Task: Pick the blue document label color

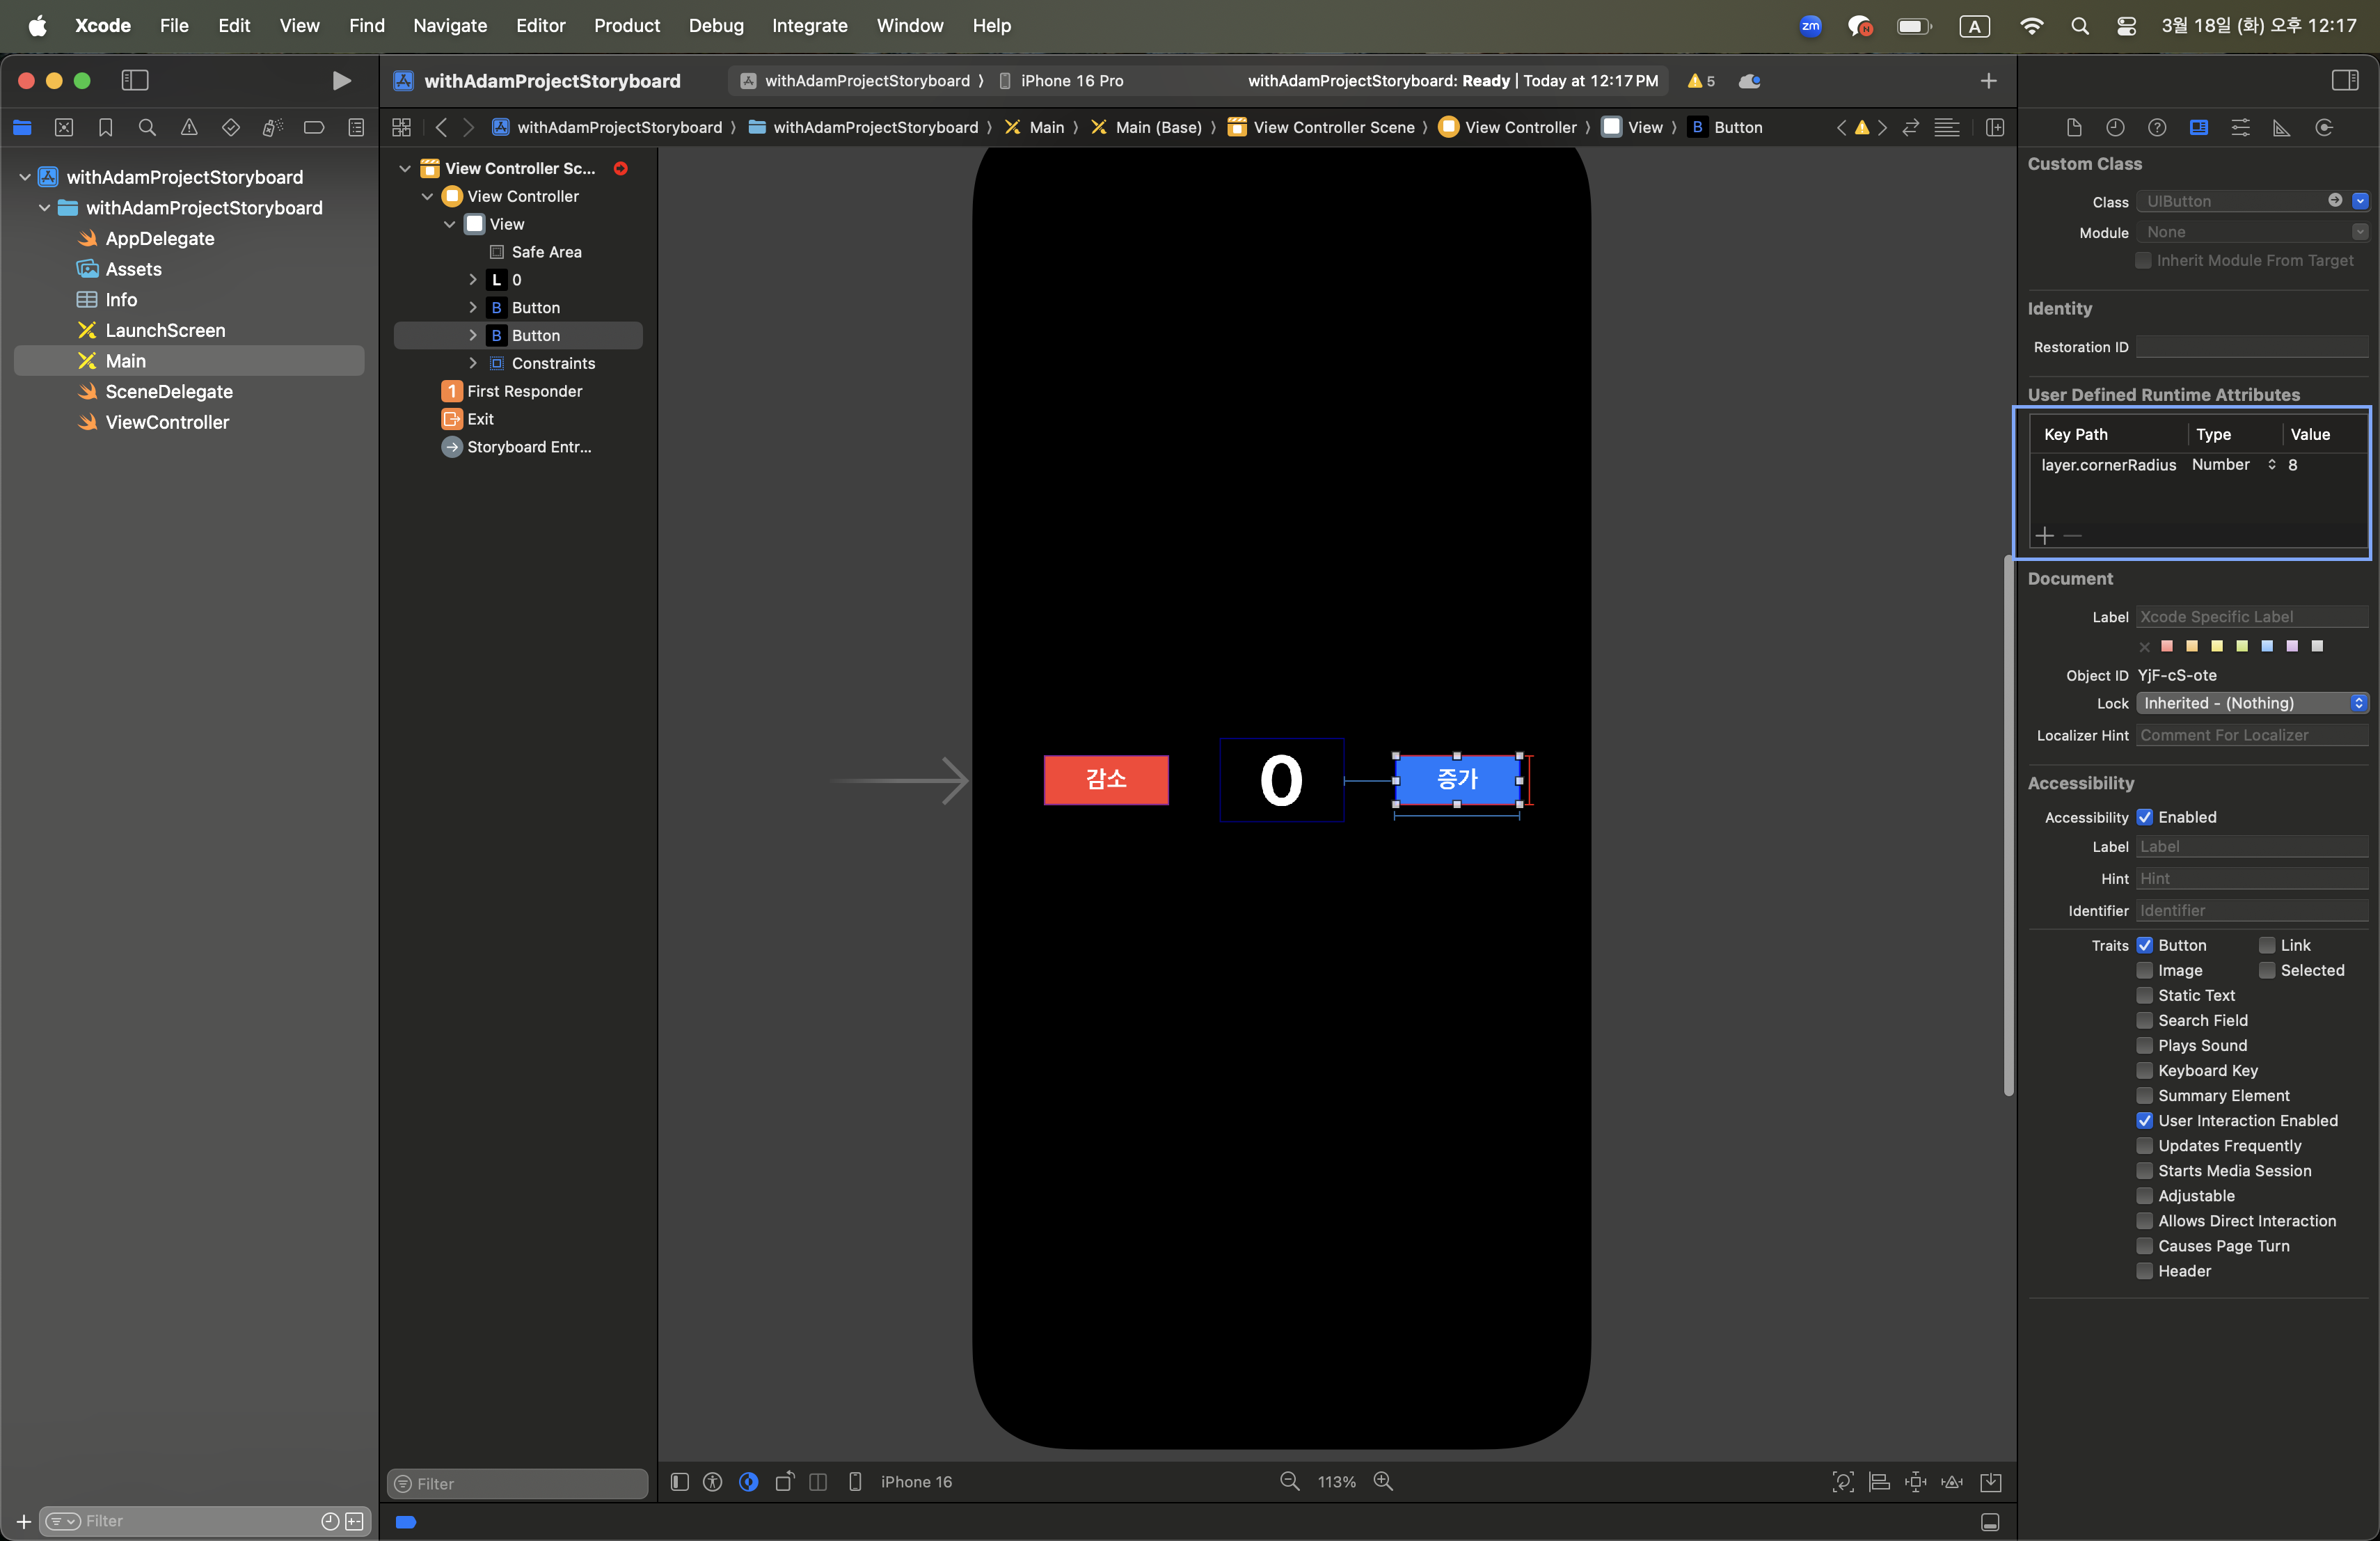Action: pos(2267,646)
